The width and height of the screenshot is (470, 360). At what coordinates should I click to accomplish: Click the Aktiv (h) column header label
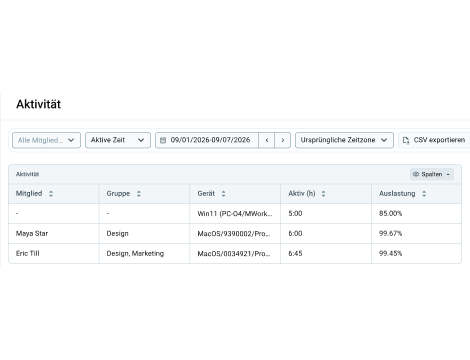[x=302, y=193]
